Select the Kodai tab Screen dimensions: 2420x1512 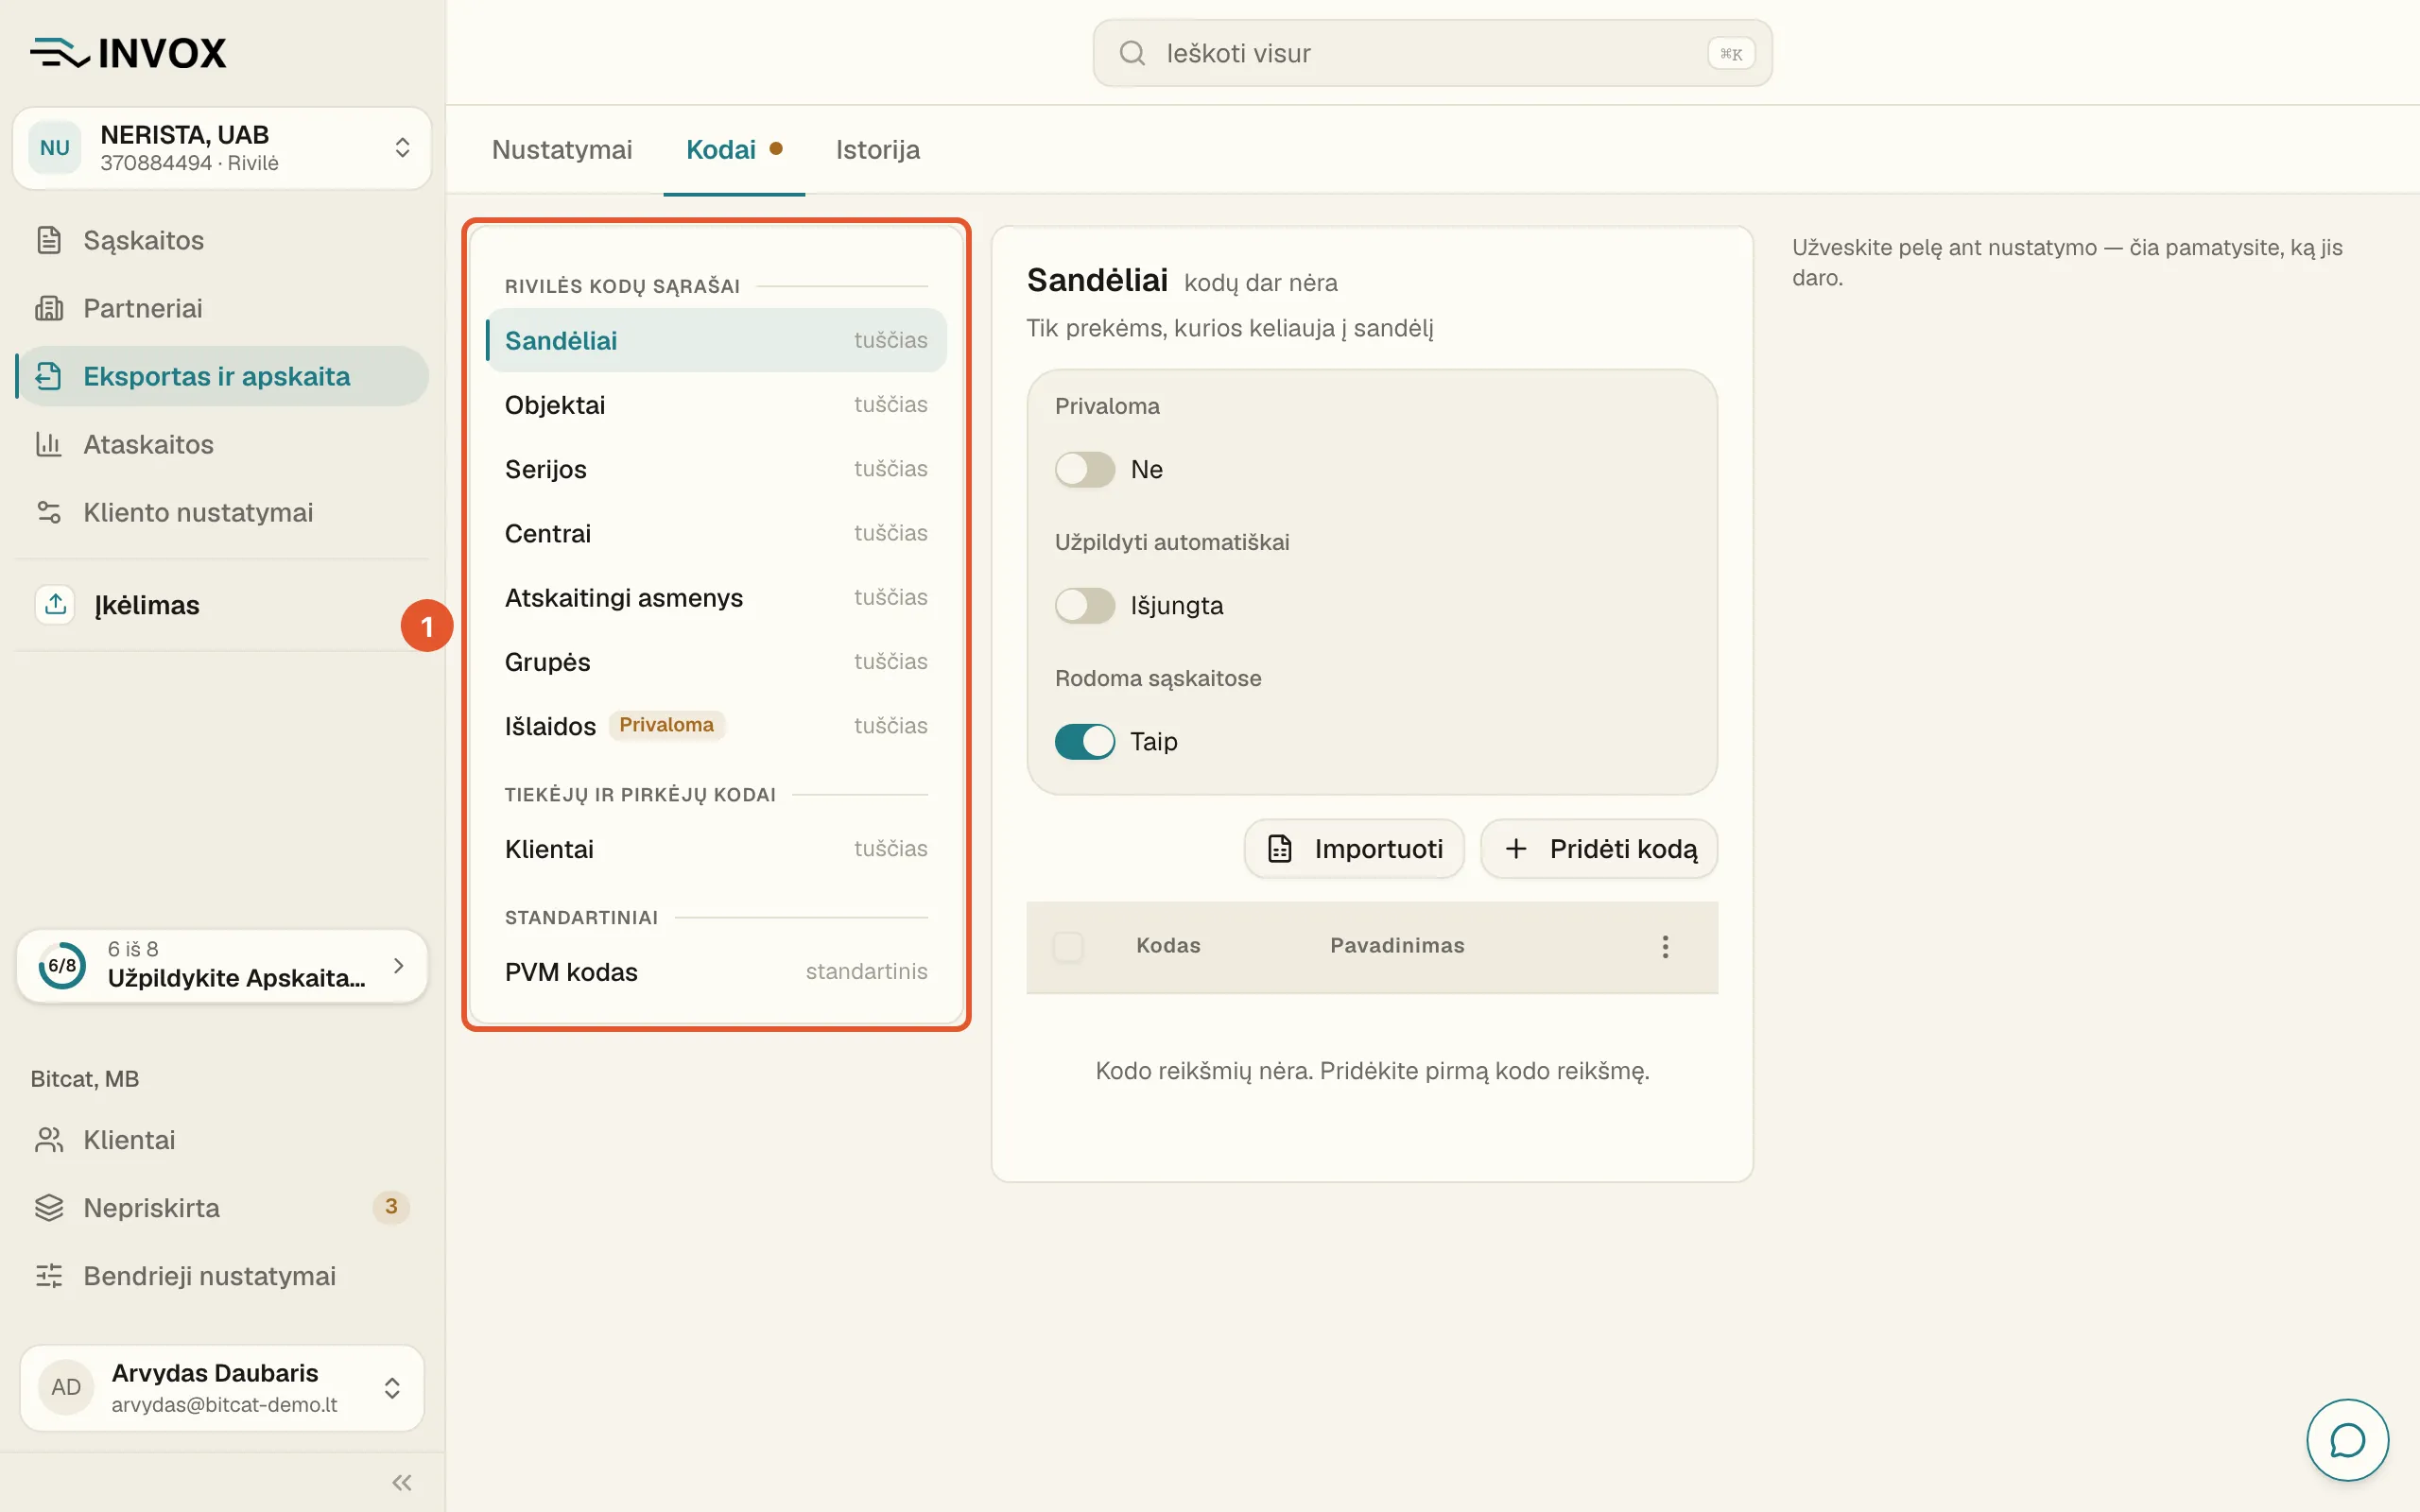tap(734, 150)
